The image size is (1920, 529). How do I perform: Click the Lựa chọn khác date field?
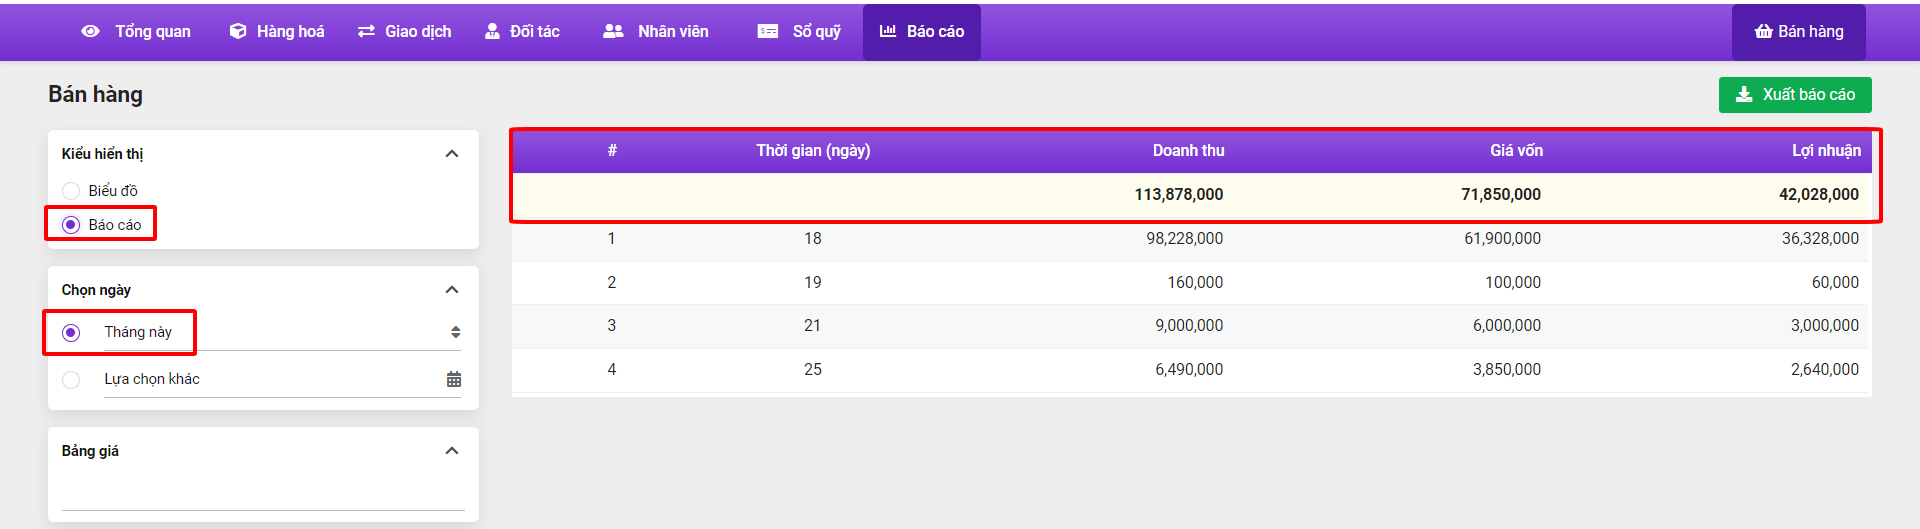pos(283,379)
